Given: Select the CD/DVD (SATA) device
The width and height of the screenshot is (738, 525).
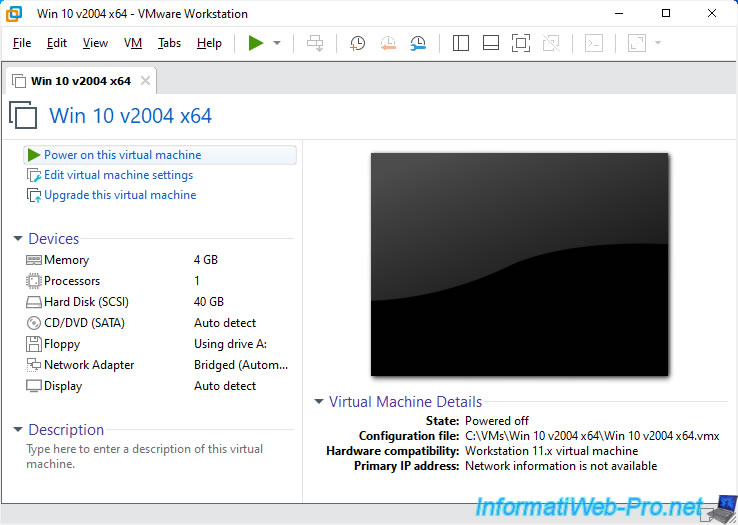Looking at the screenshot, I should [160, 323].
